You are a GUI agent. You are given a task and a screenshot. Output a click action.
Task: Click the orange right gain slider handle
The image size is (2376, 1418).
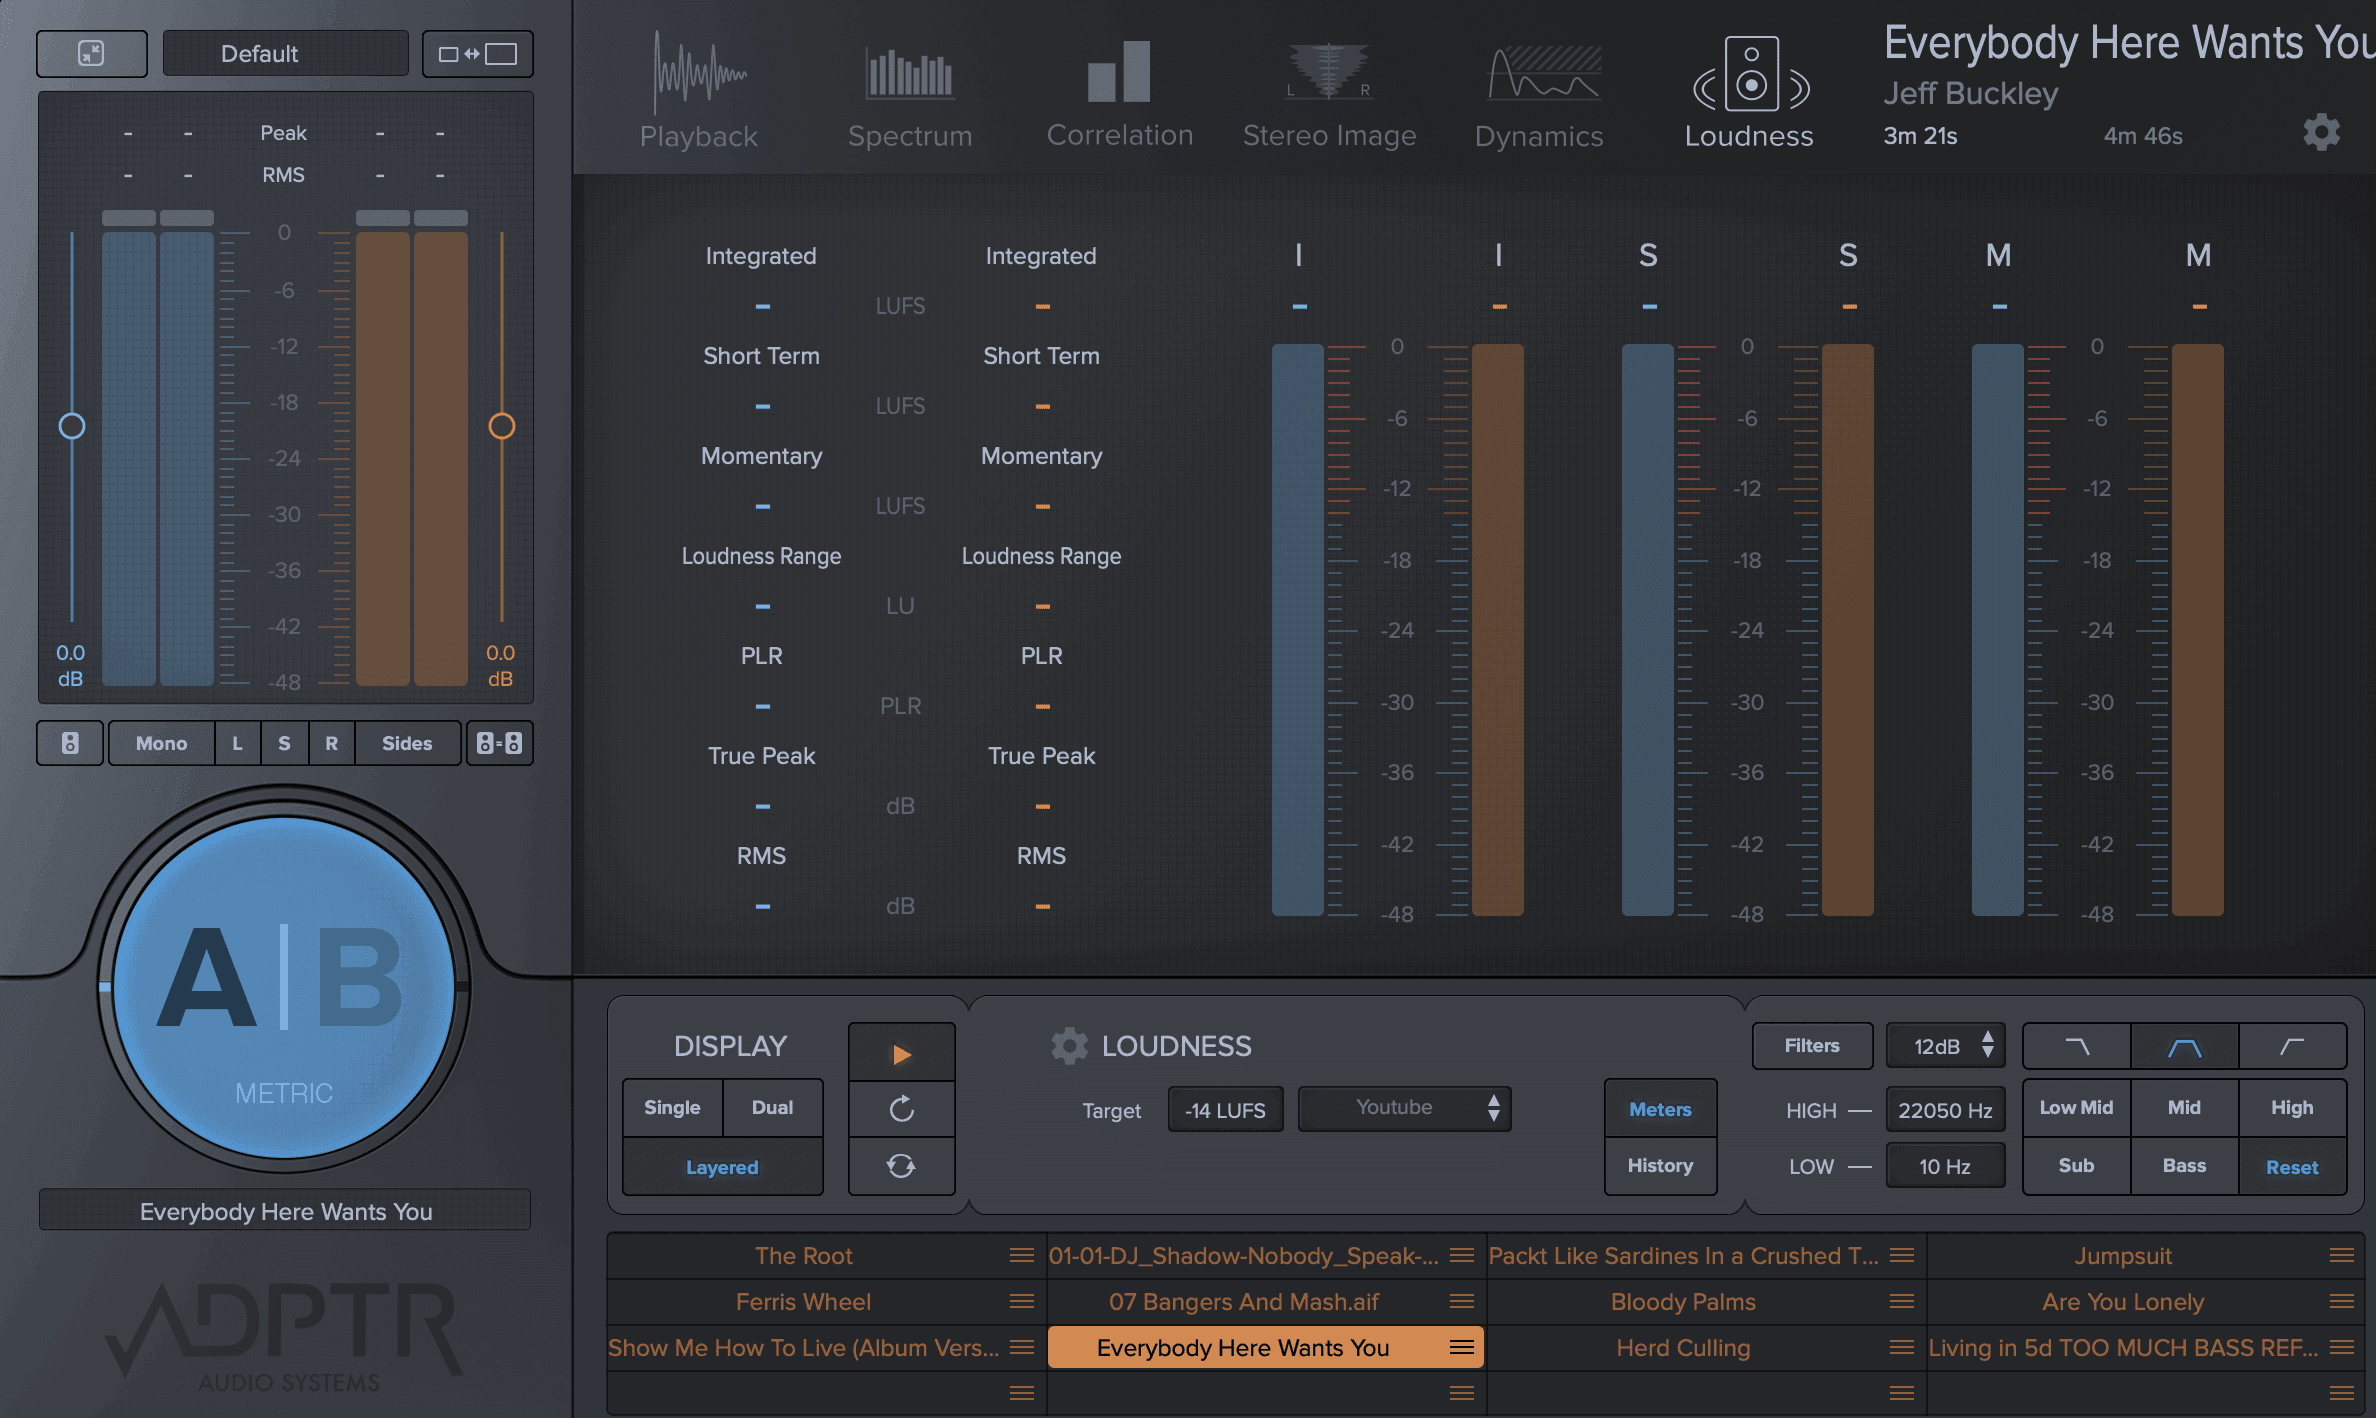pyautogui.click(x=502, y=426)
